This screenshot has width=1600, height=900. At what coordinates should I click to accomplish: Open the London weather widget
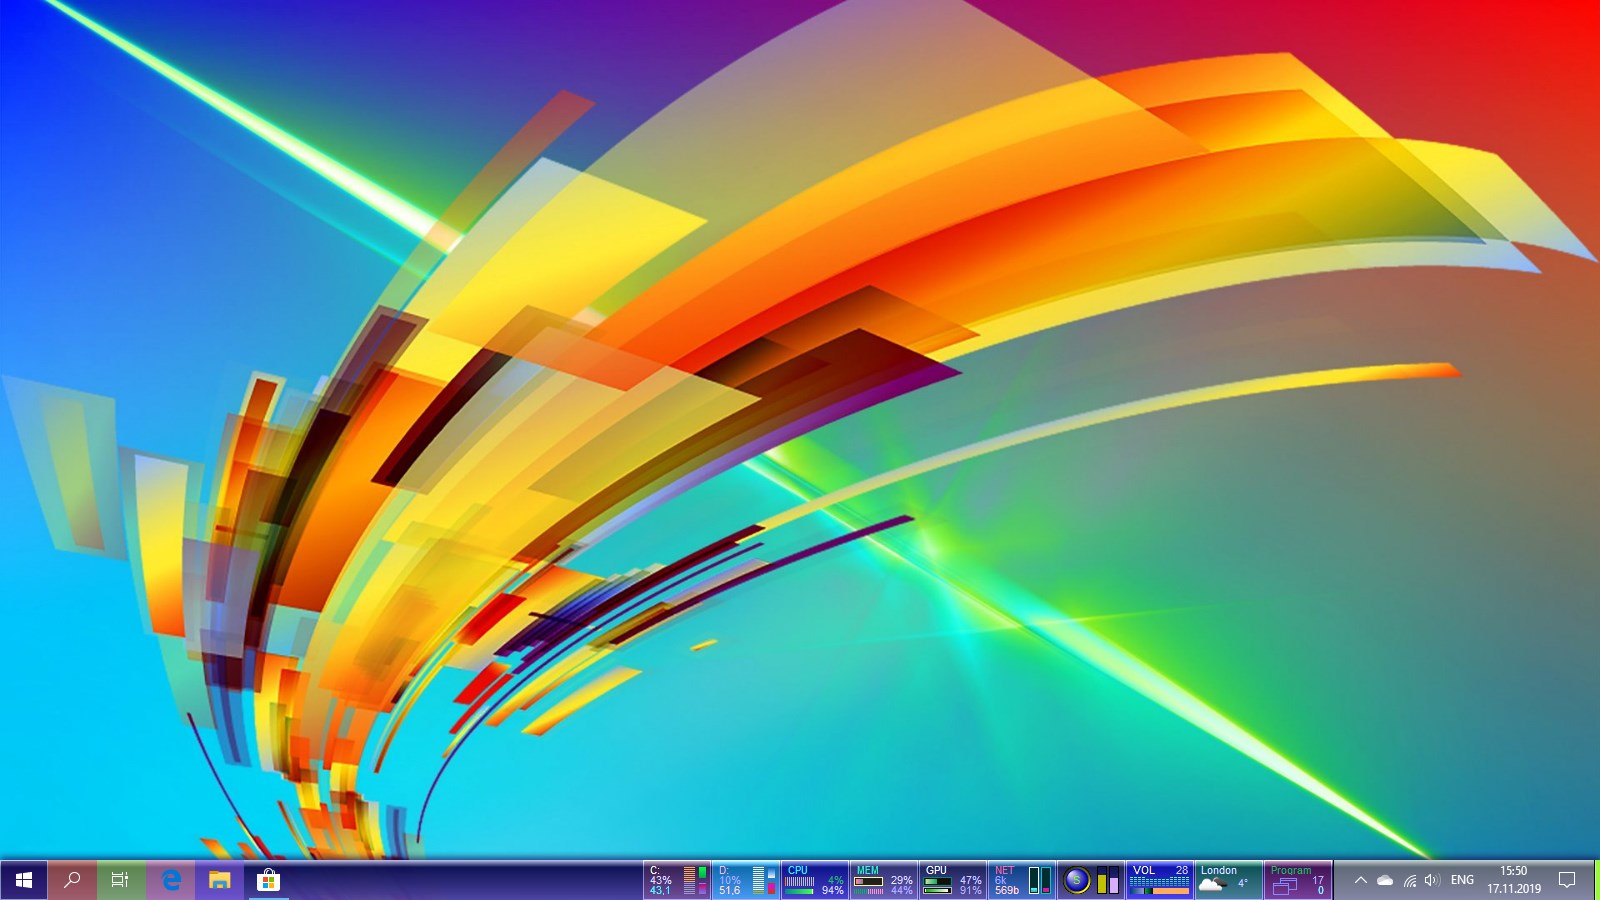(1229, 880)
